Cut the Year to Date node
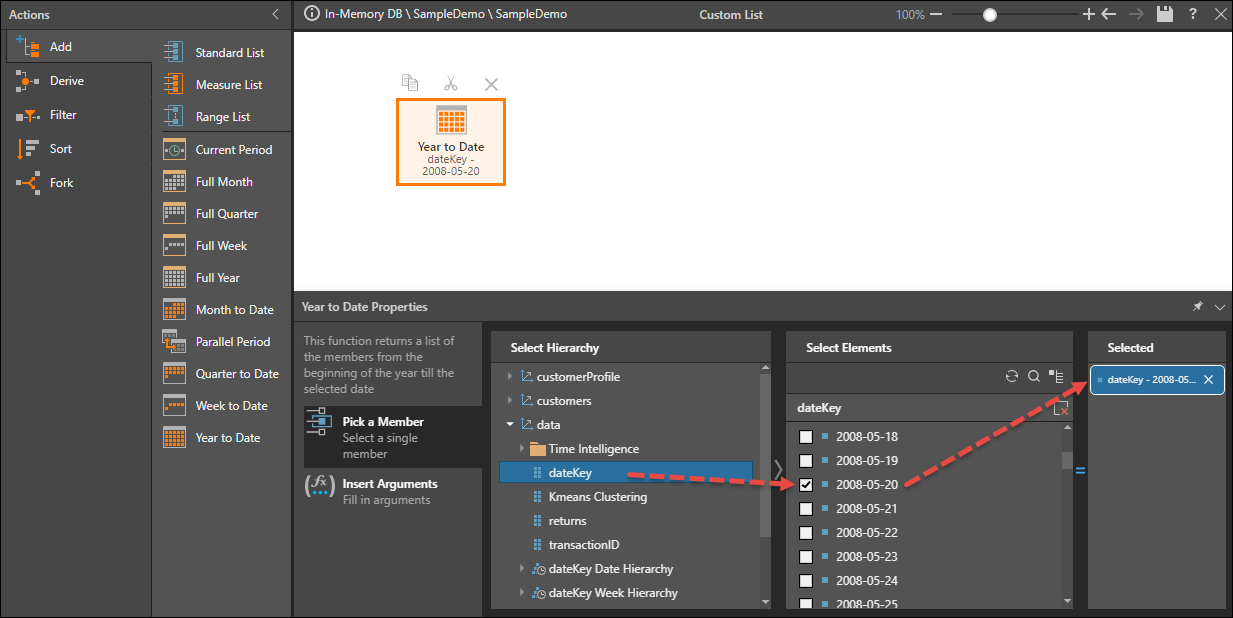 451,84
